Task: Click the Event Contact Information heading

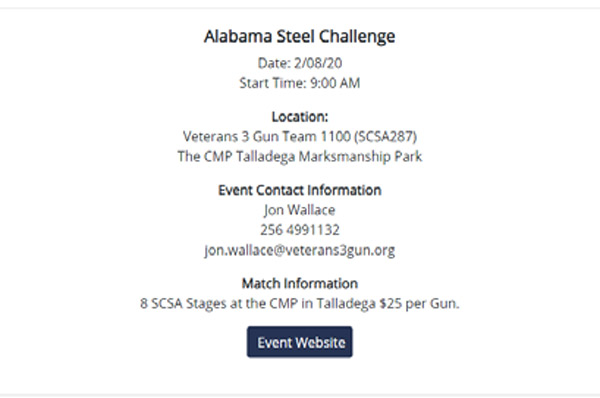Action: pyautogui.click(x=300, y=190)
